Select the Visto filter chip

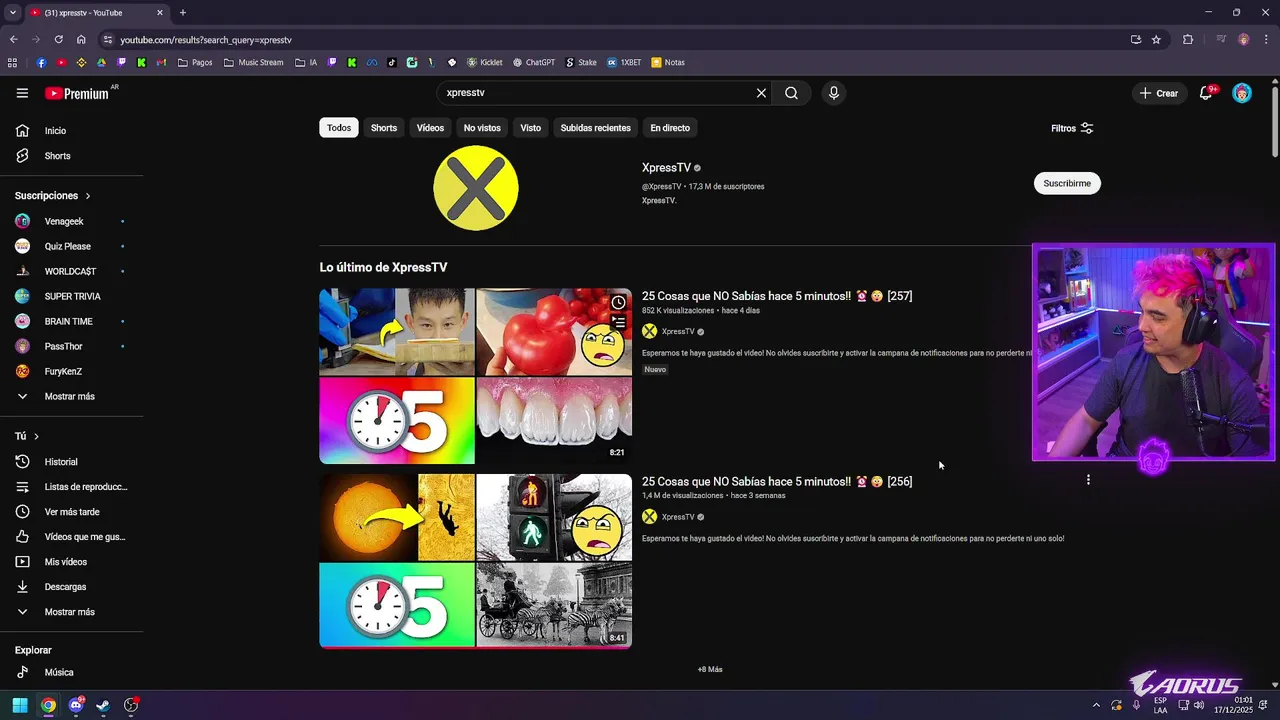click(531, 128)
